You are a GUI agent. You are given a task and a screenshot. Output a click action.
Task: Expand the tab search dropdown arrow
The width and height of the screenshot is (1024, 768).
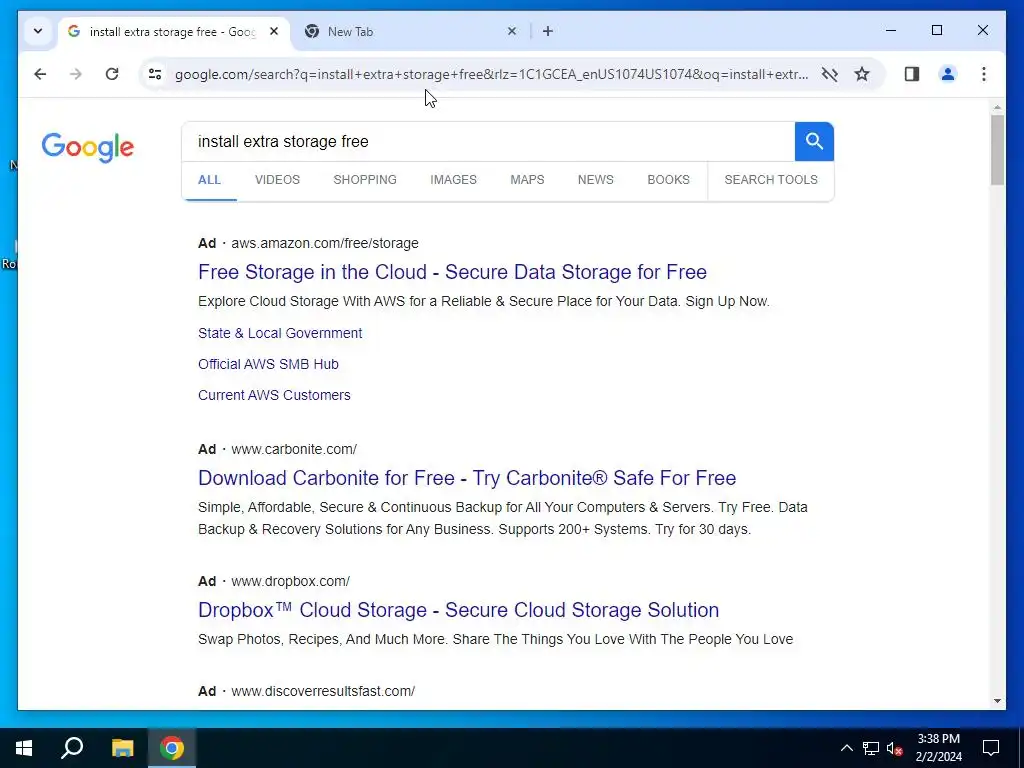click(x=38, y=31)
